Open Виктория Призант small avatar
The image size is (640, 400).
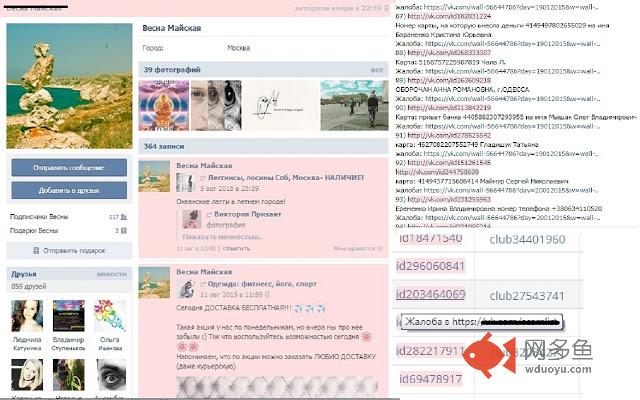(x=192, y=220)
